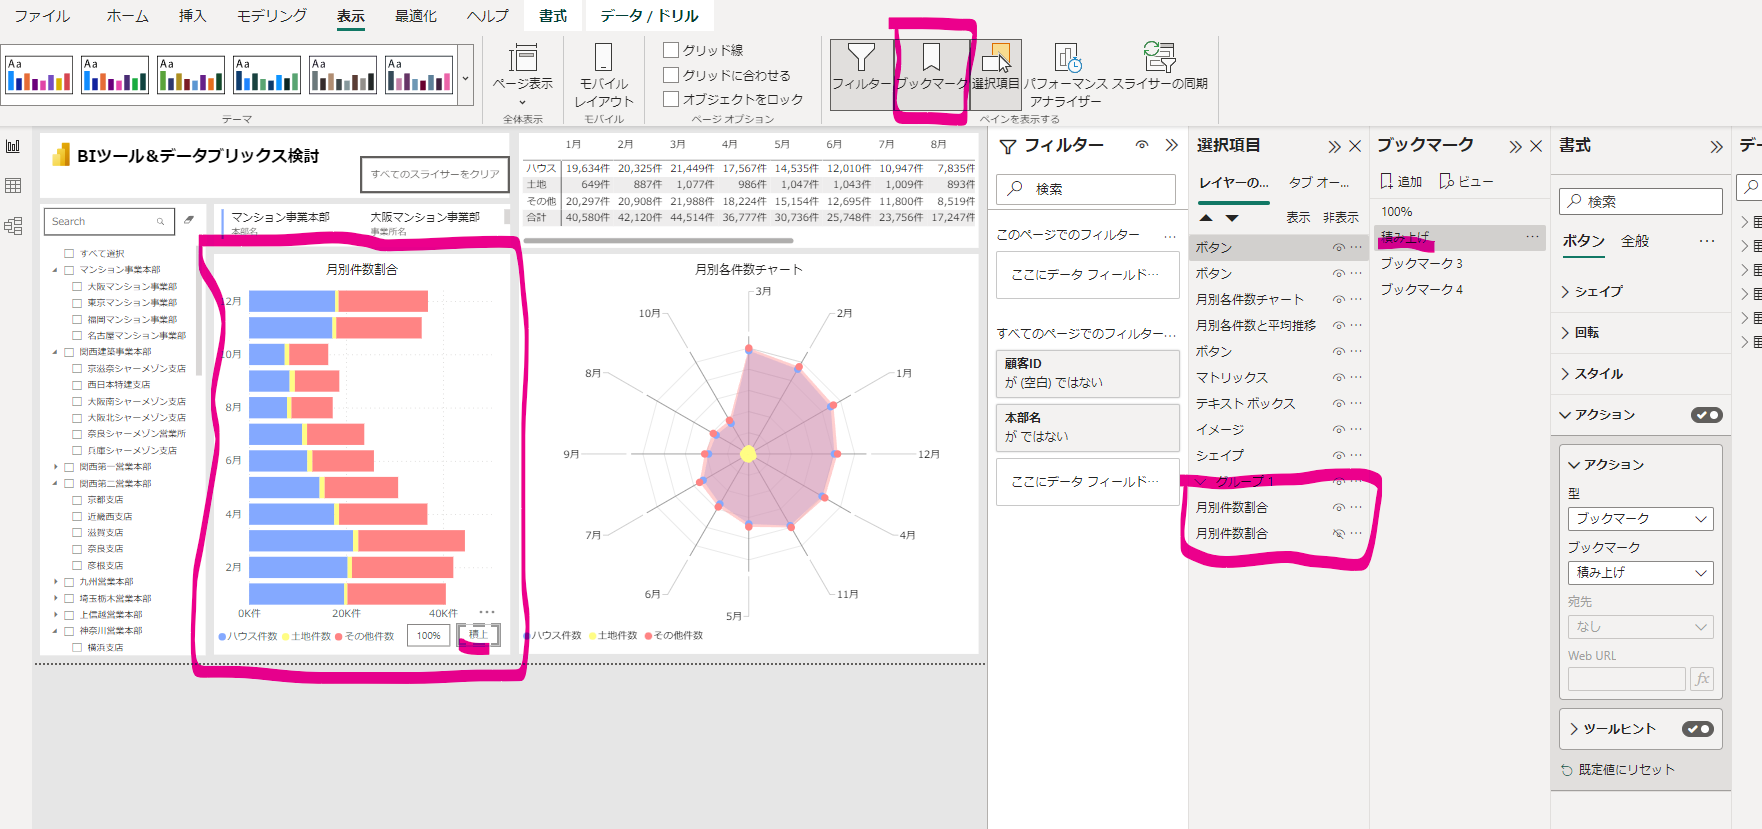
Task: Open more options for 積み上げ bookmark
Action: 1532,237
